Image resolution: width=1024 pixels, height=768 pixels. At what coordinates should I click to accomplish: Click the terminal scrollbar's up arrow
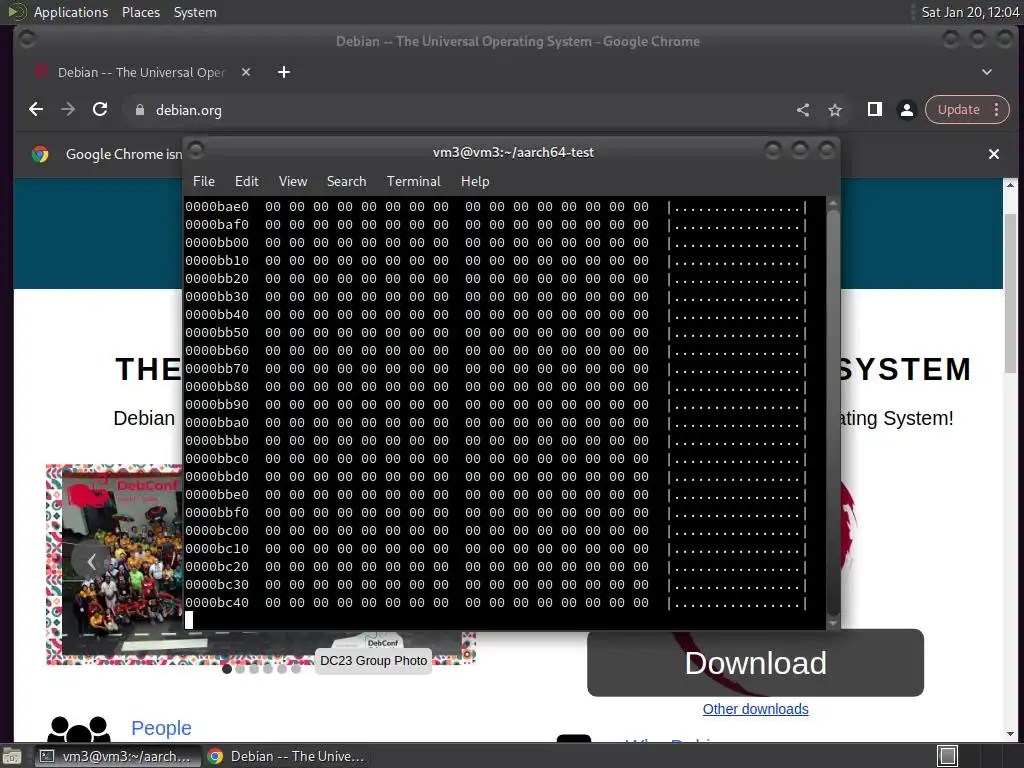point(833,204)
